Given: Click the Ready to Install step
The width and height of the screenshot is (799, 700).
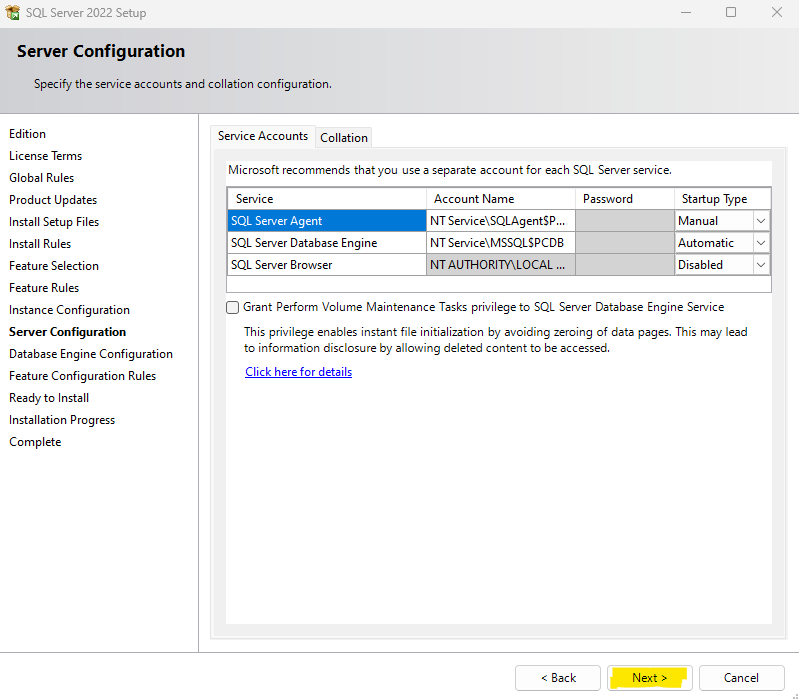Looking at the screenshot, I should click(x=49, y=398).
